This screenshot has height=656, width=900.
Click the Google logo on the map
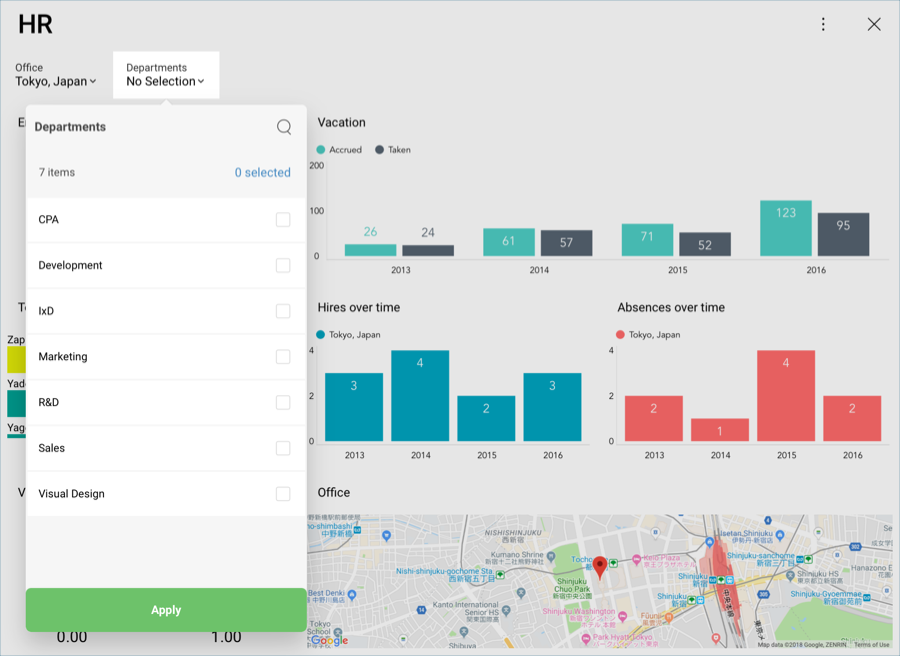pos(329,640)
